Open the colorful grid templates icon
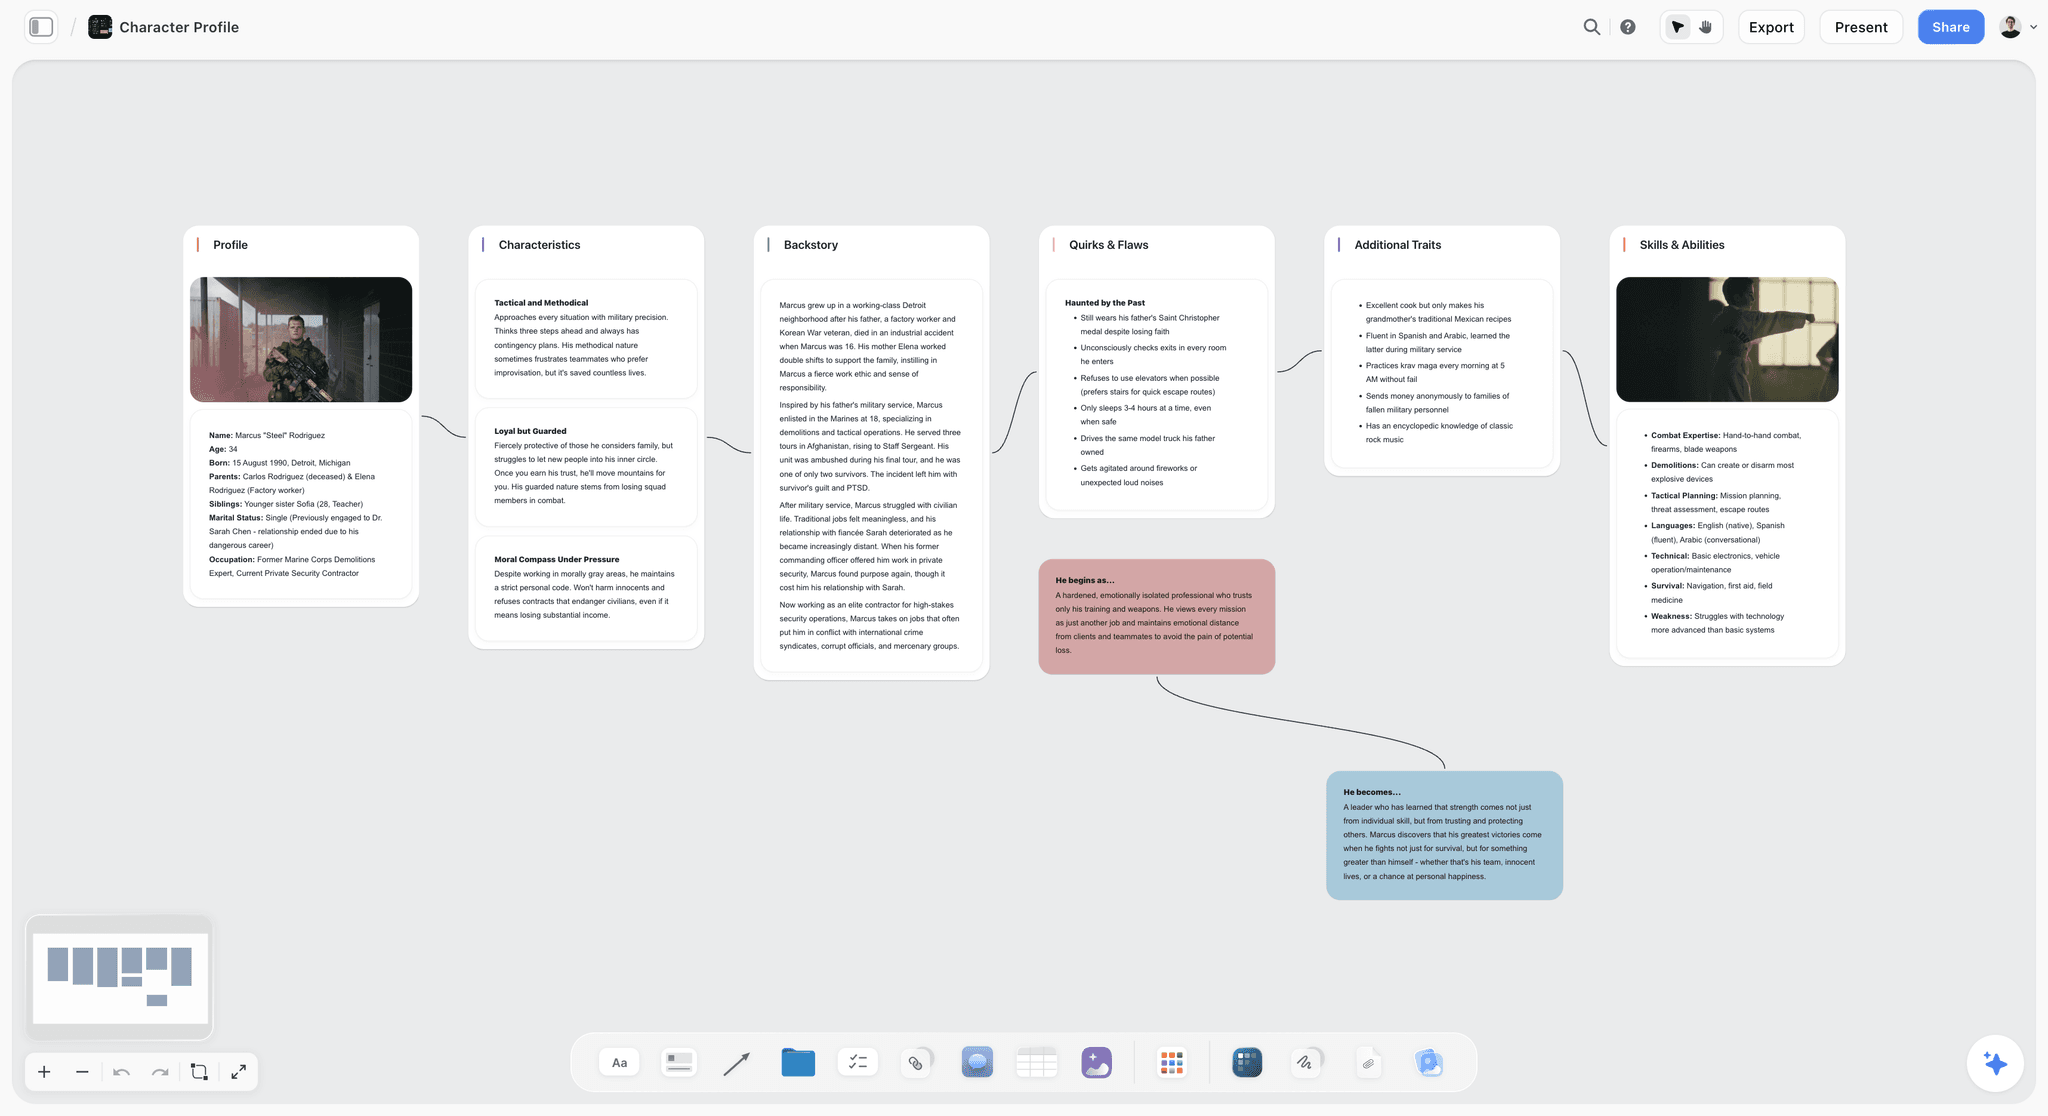The height and width of the screenshot is (1116, 2048). click(1172, 1062)
